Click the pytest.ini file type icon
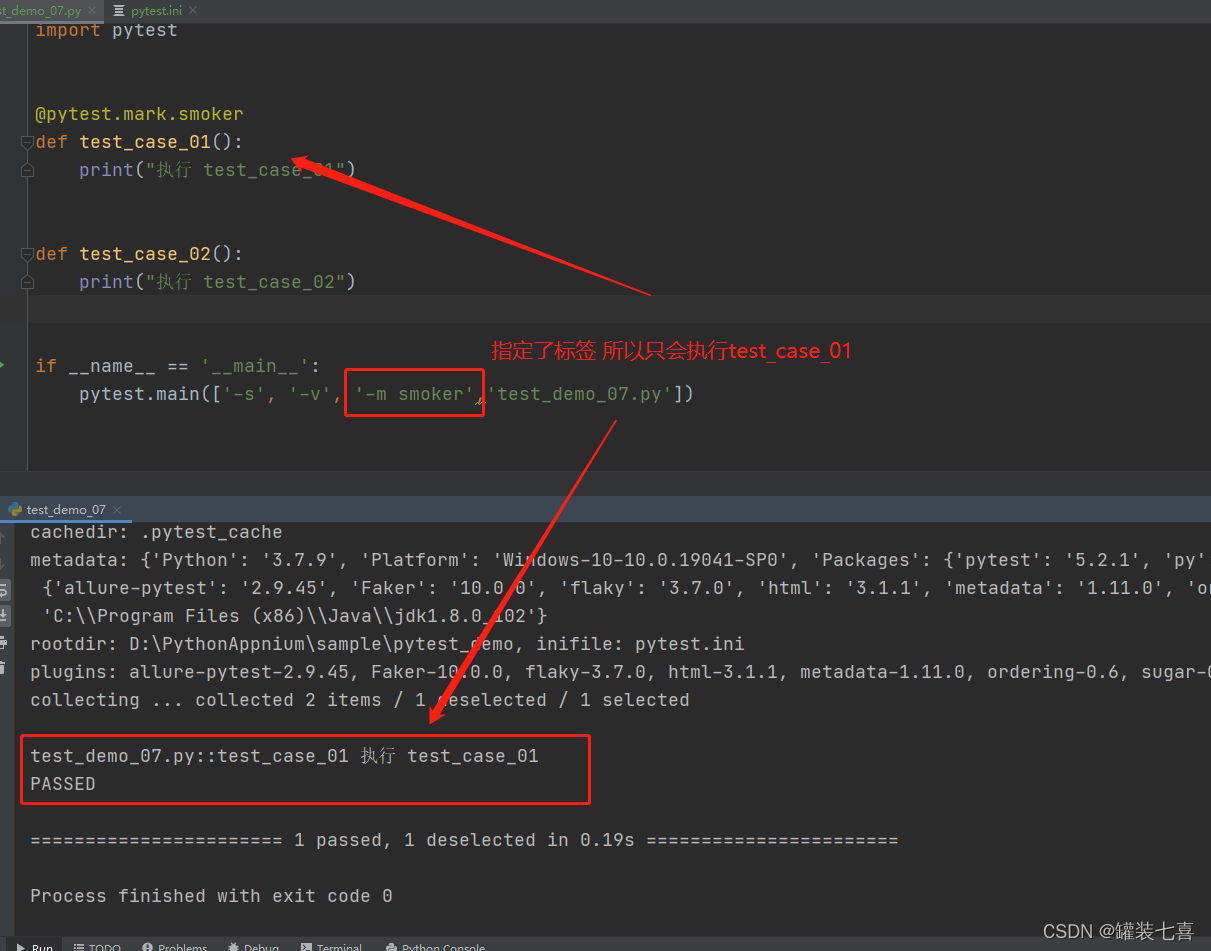This screenshot has width=1211, height=951. point(120,10)
